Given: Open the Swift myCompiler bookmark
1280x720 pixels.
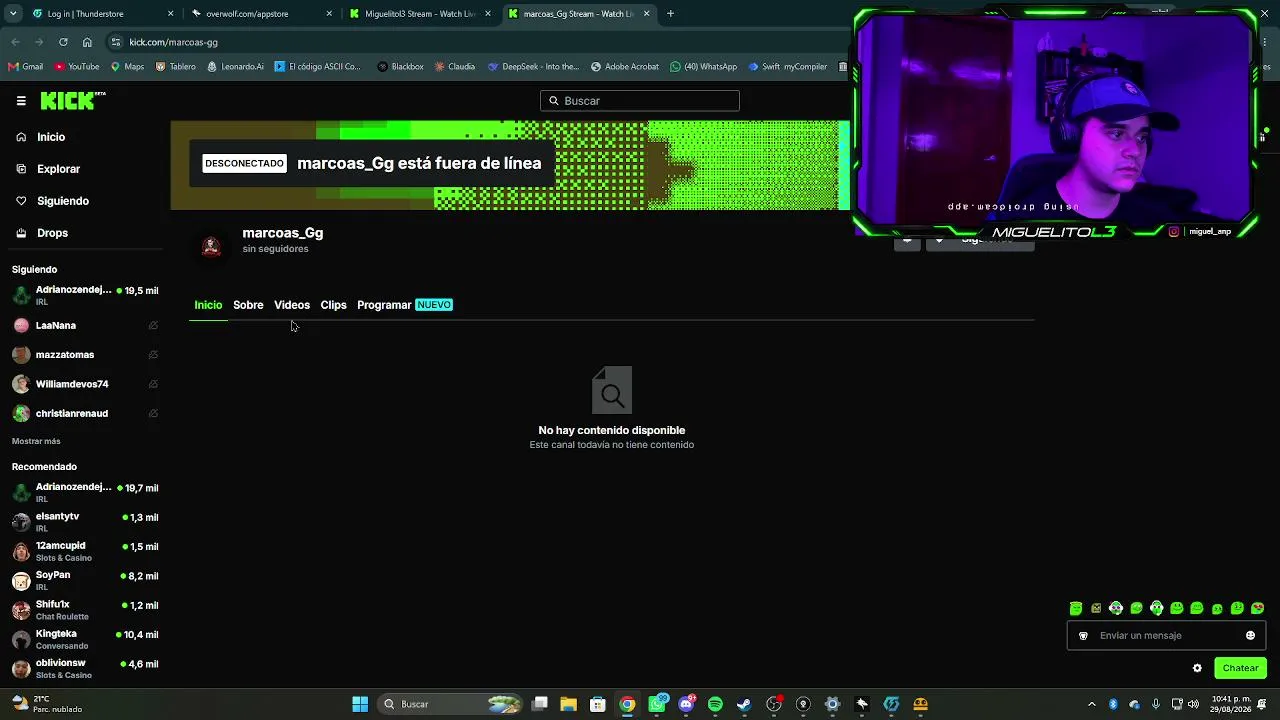Looking at the screenshot, I should (x=787, y=67).
